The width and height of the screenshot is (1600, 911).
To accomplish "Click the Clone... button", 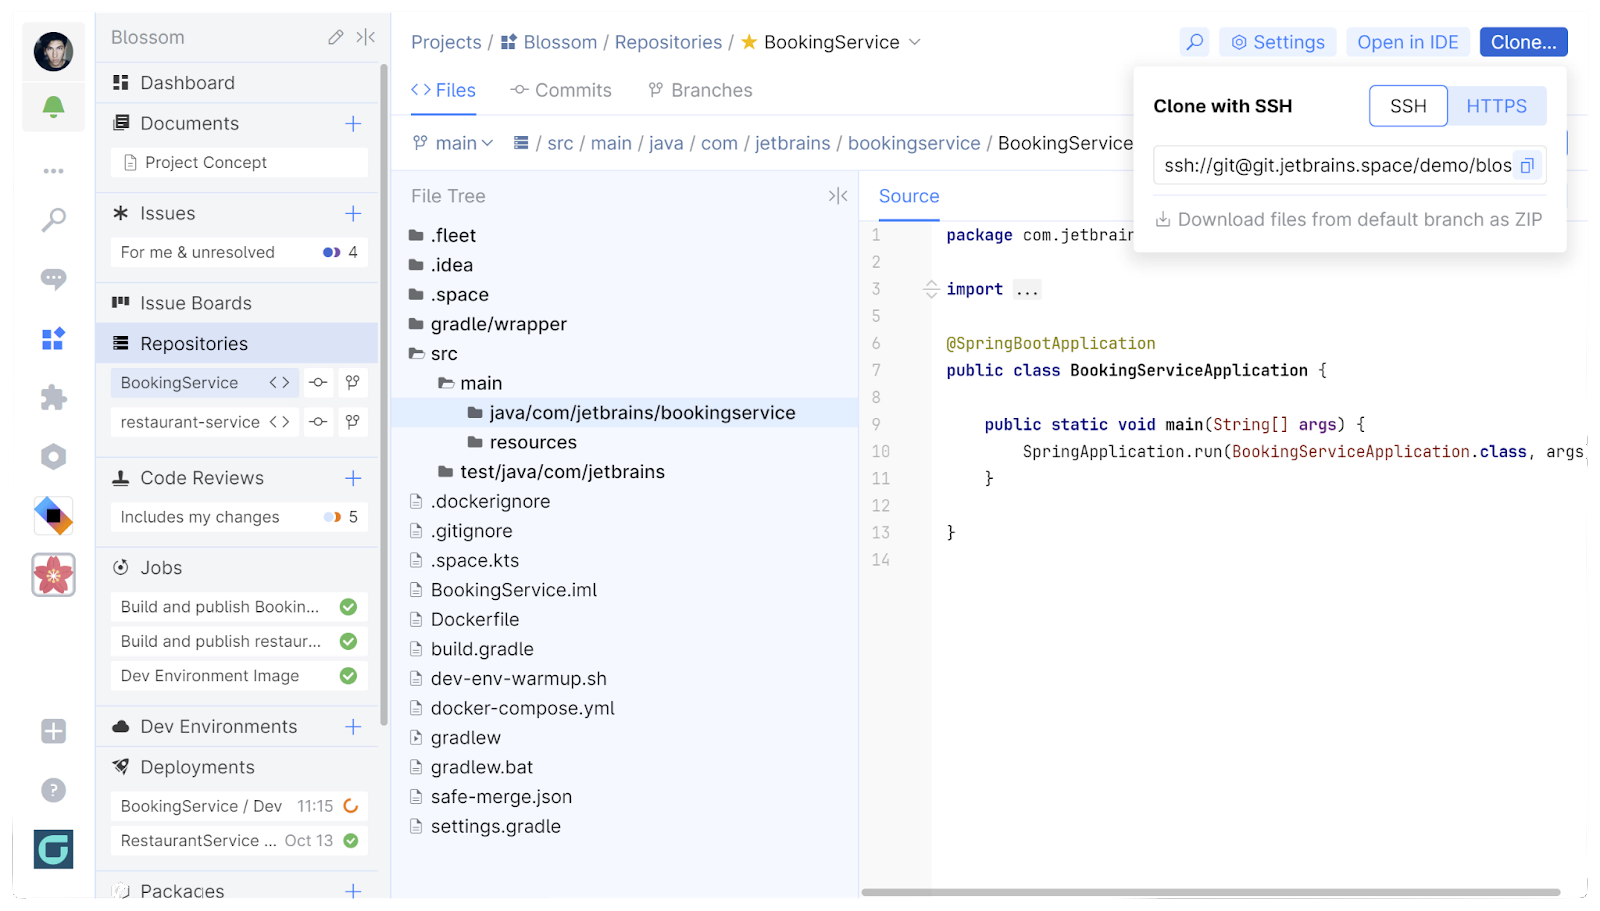I will pos(1524,42).
